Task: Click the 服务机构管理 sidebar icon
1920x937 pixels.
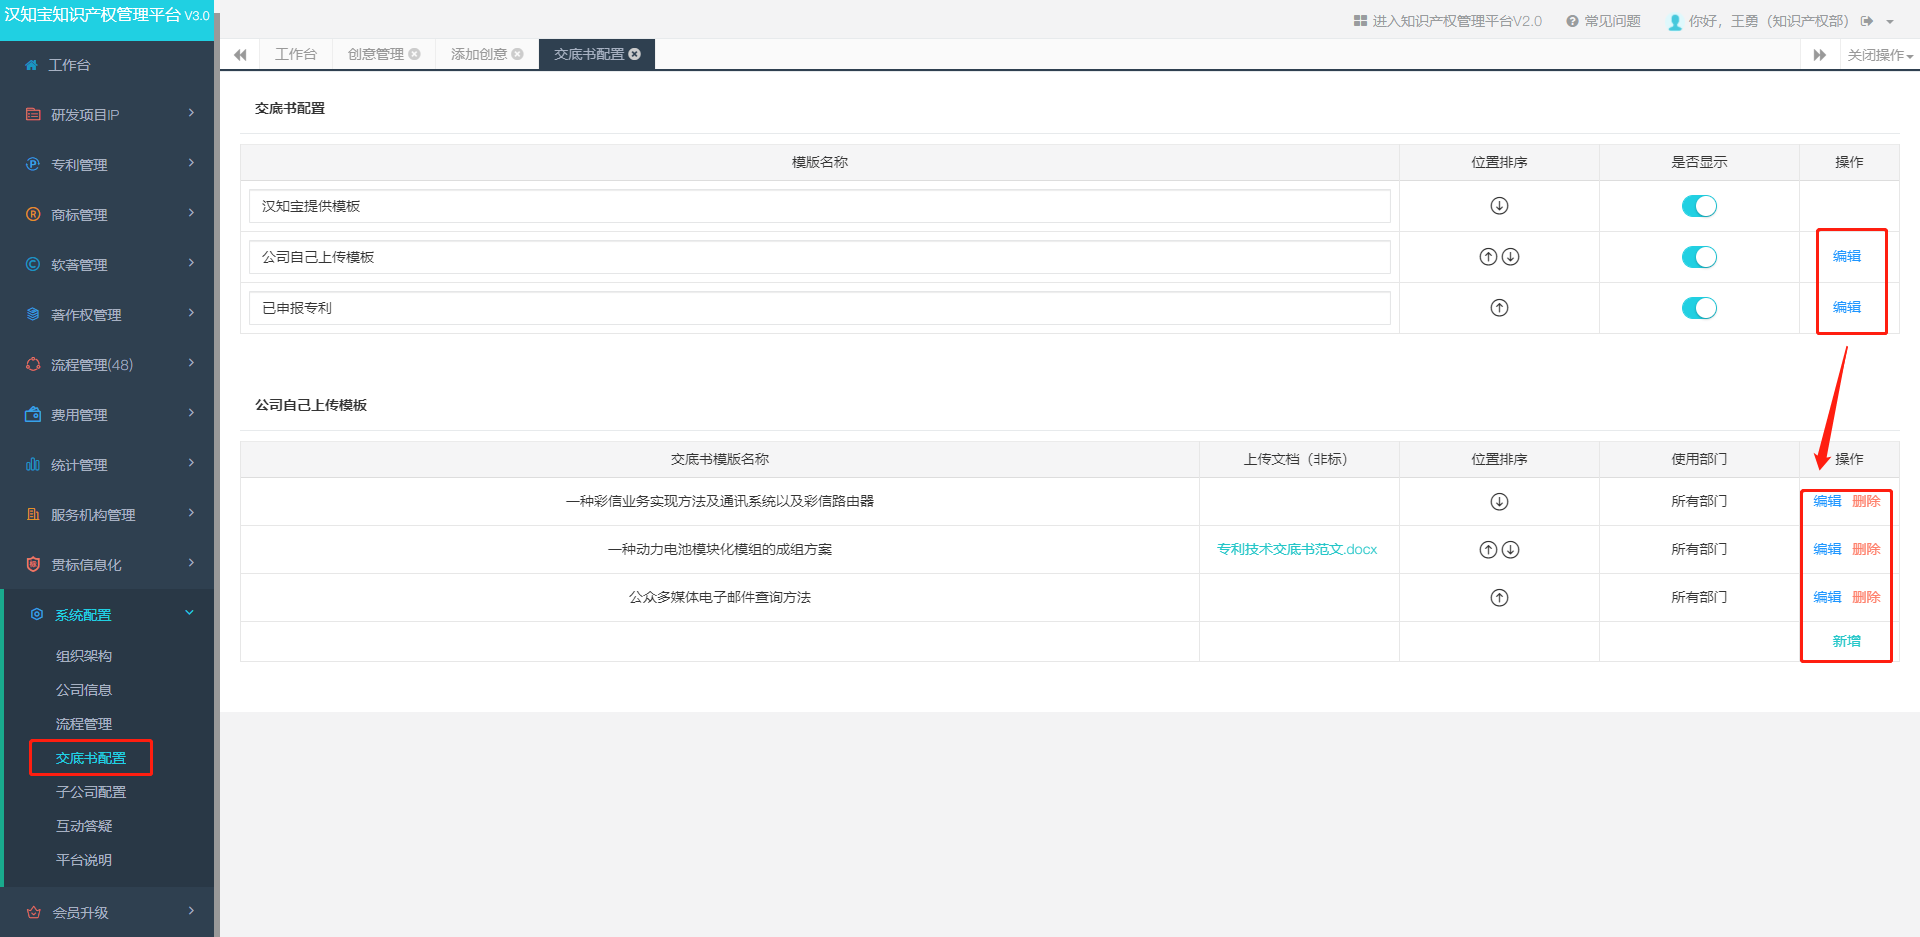Action: [33, 514]
